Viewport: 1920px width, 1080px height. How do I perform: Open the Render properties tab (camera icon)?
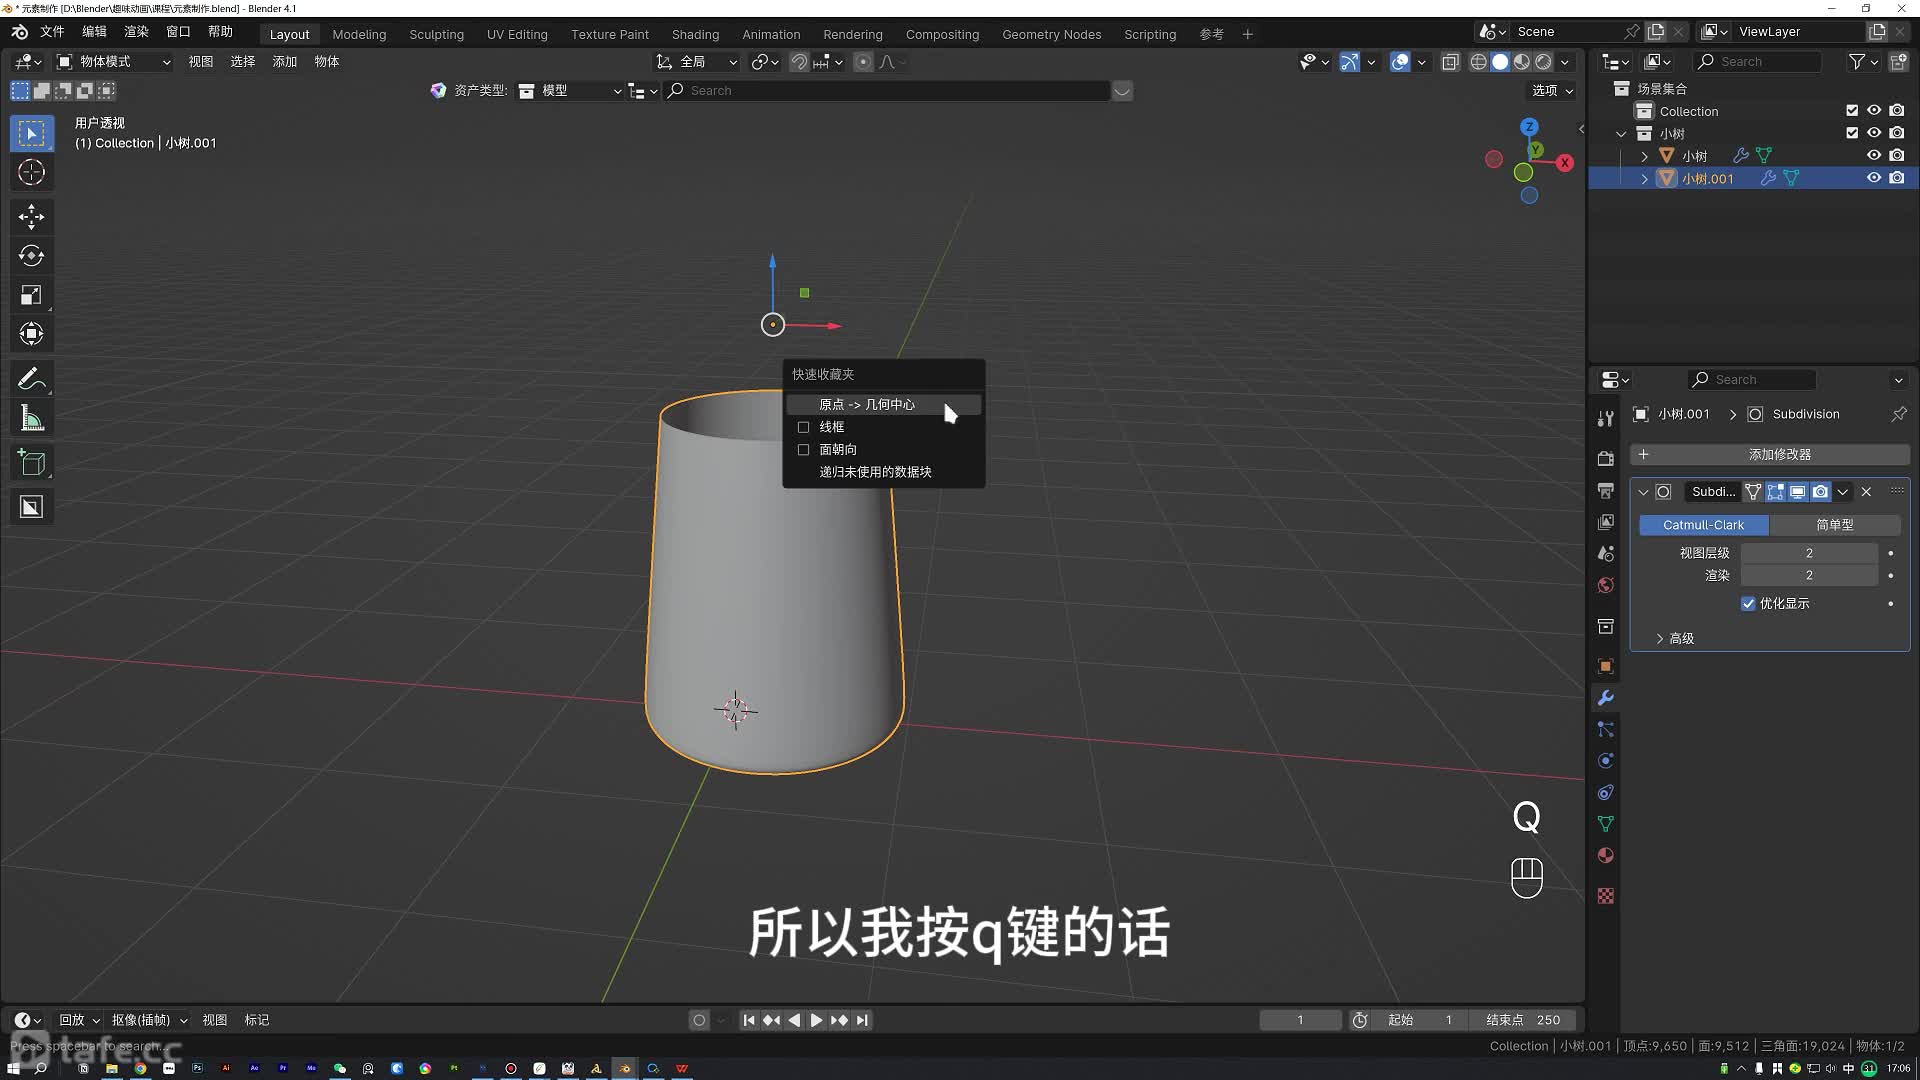pos(1606,458)
